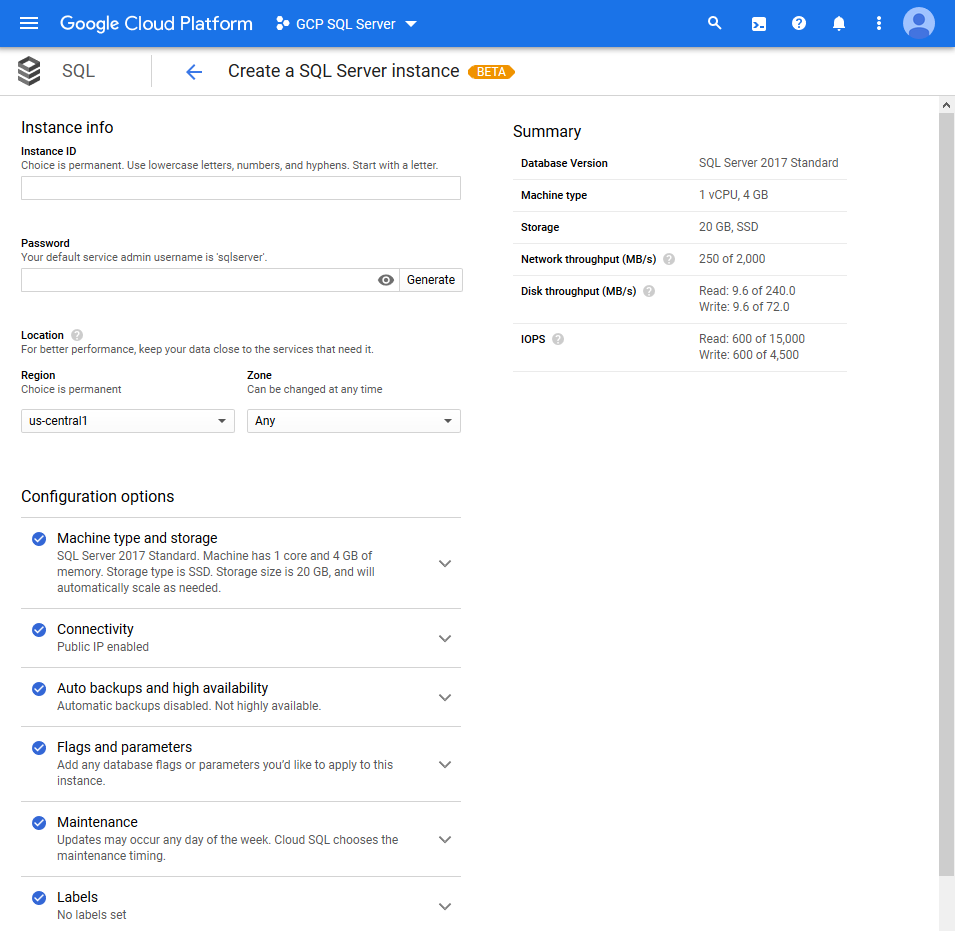Click the scrollbar up arrow
Viewport: 955px width, 931px height.
click(x=946, y=105)
